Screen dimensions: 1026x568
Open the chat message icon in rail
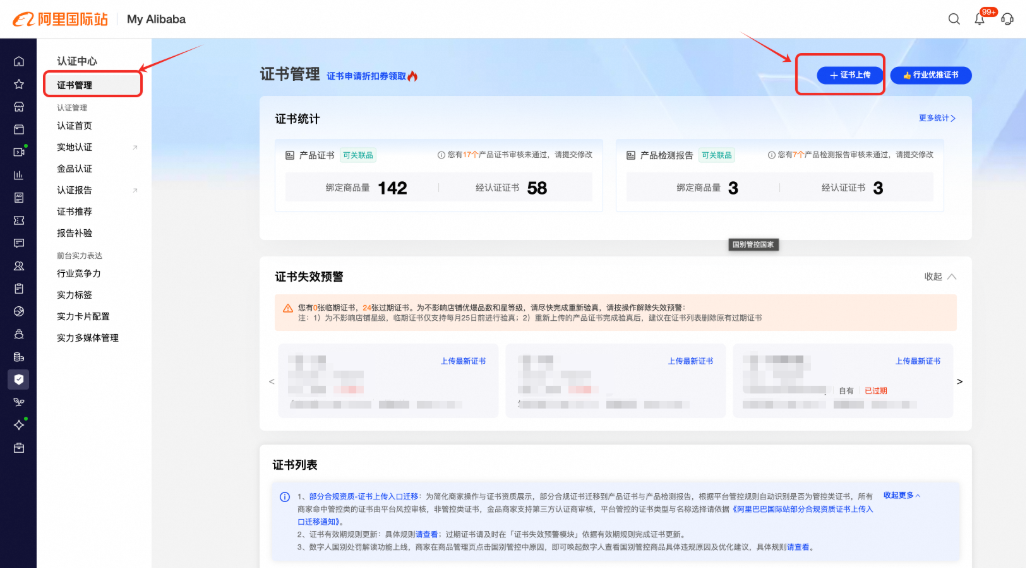coord(19,243)
